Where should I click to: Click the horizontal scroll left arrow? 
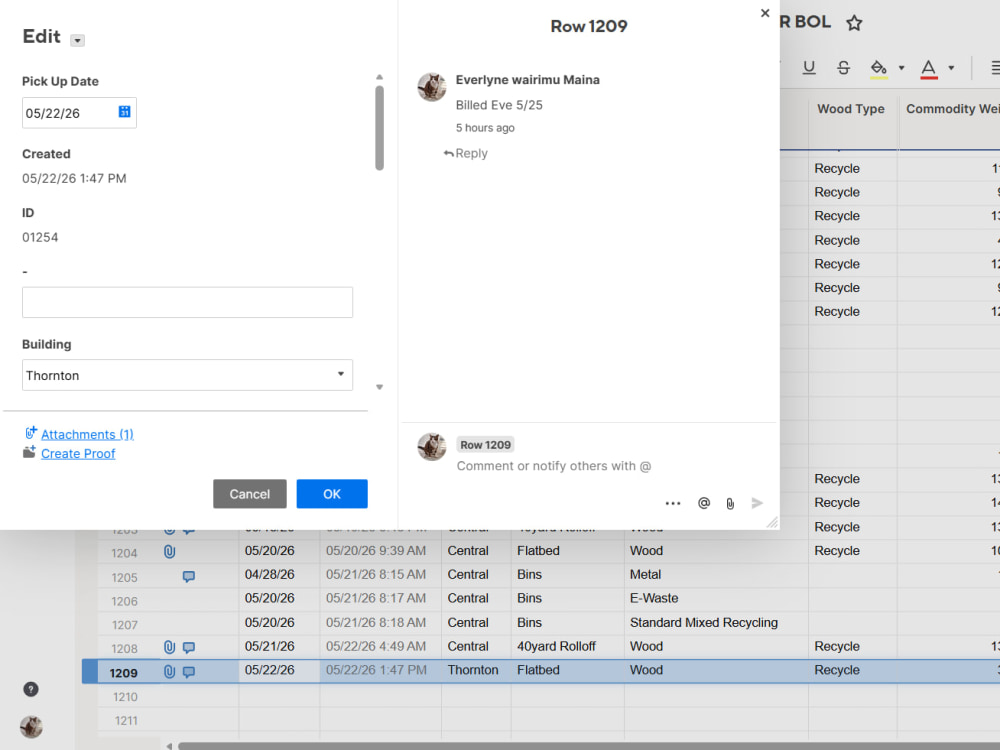click(169, 746)
